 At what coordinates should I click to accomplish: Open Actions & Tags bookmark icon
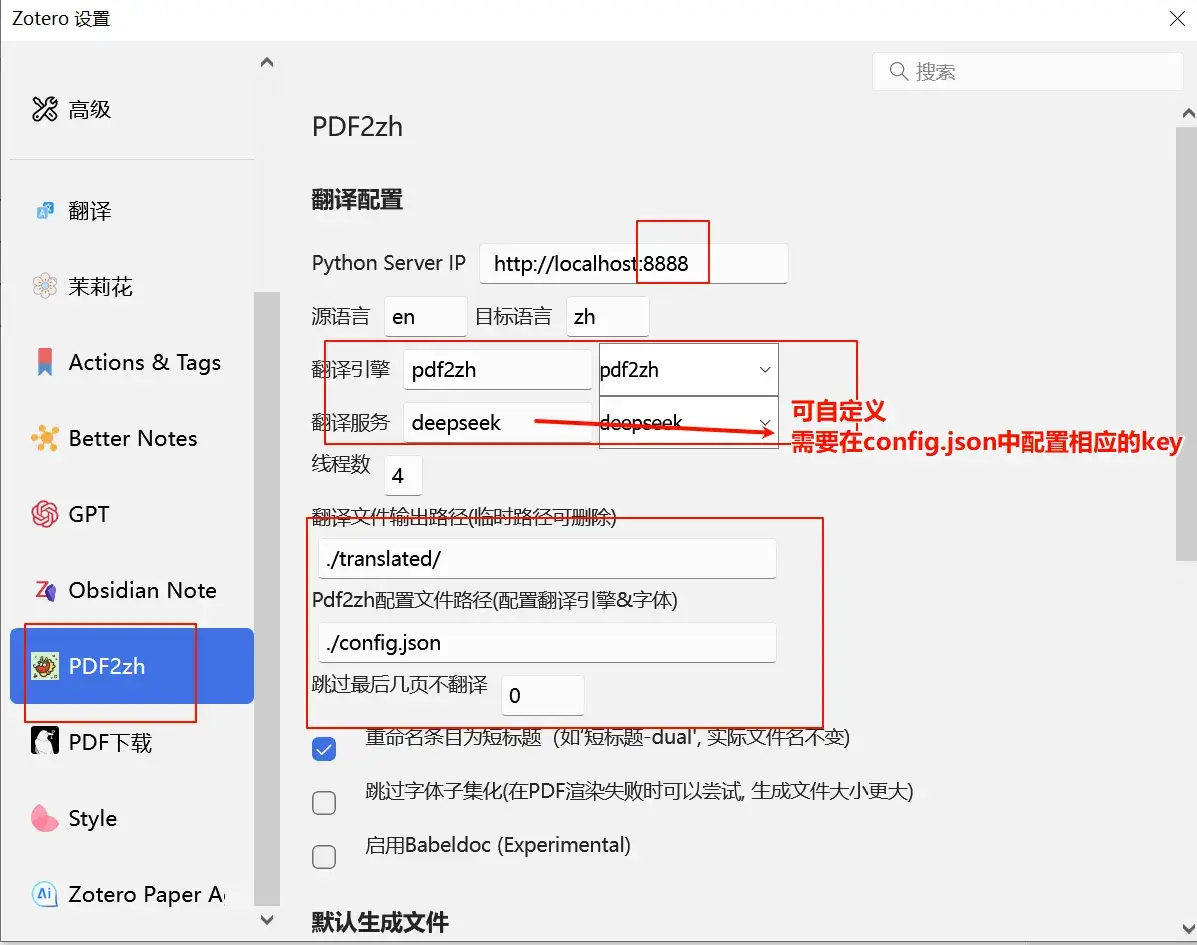[45, 362]
